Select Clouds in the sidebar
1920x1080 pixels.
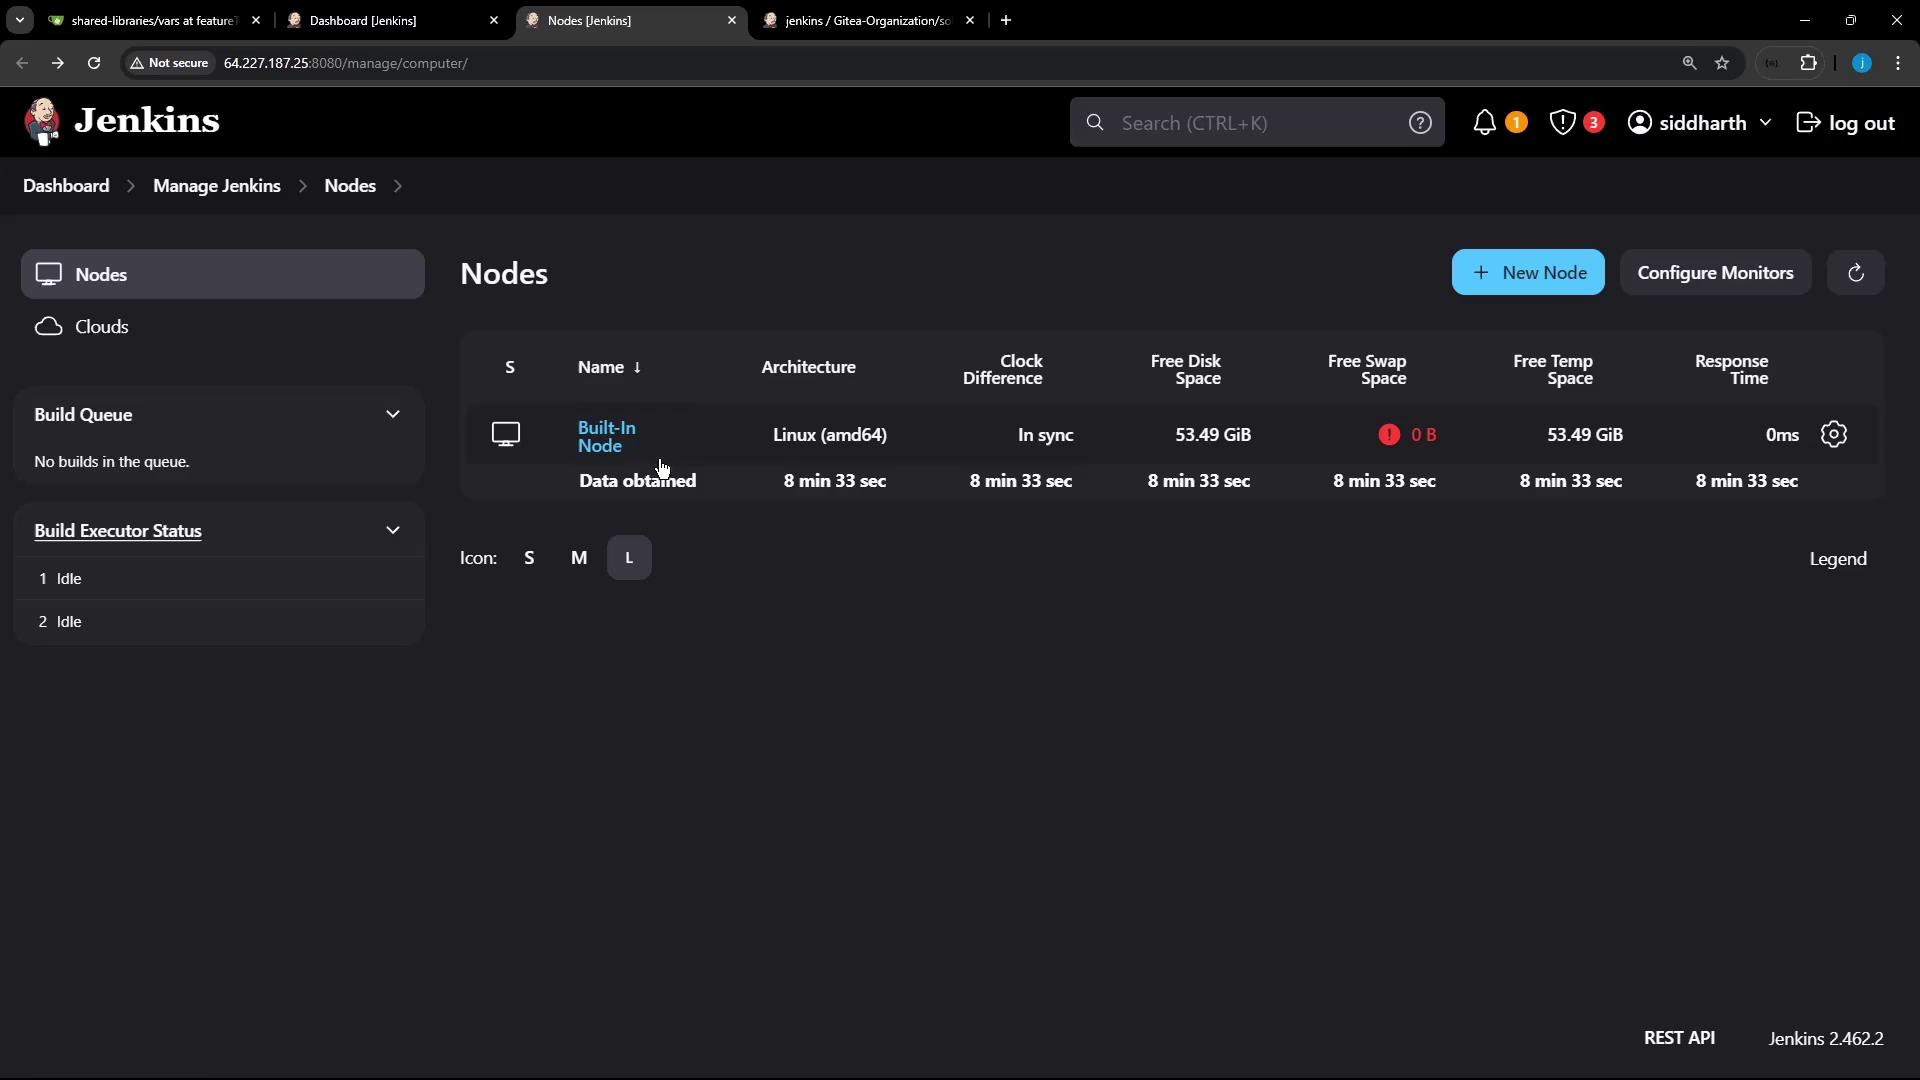tap(101, 327)
